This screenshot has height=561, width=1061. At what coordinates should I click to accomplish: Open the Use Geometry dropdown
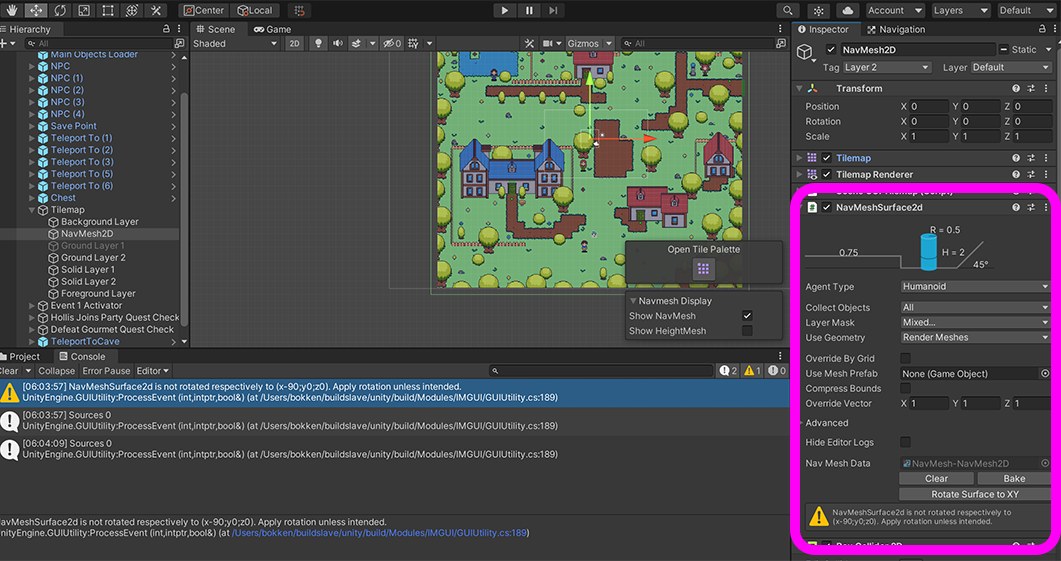(974, 338)
